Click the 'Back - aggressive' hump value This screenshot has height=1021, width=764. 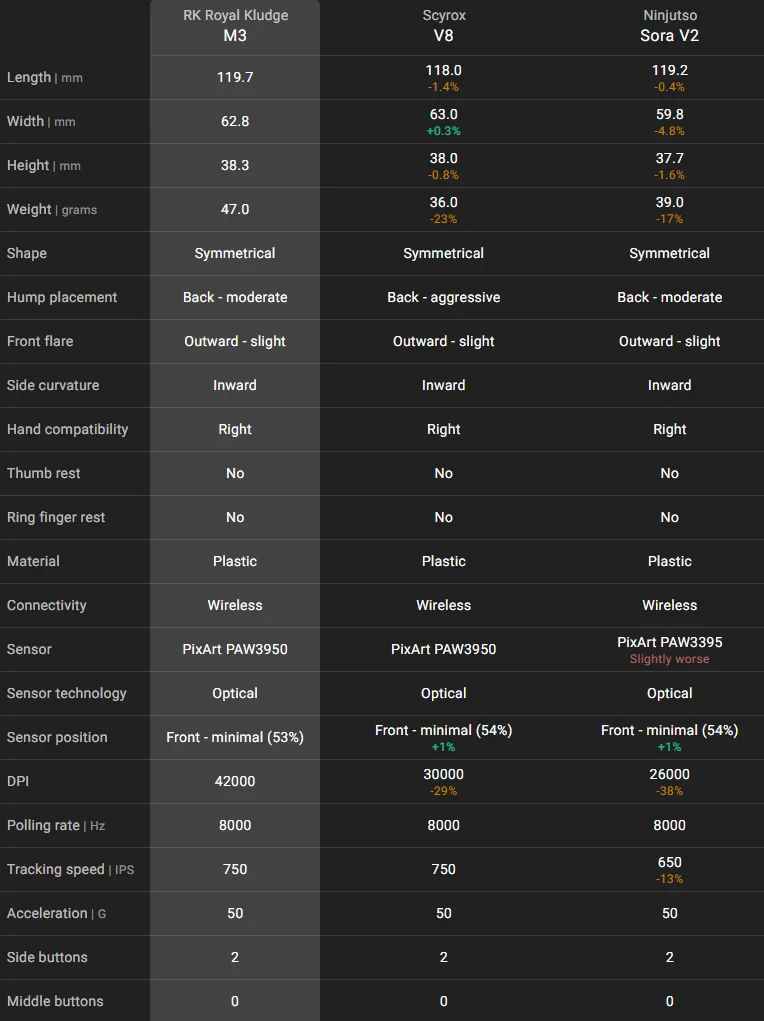(x=443, y=298)
